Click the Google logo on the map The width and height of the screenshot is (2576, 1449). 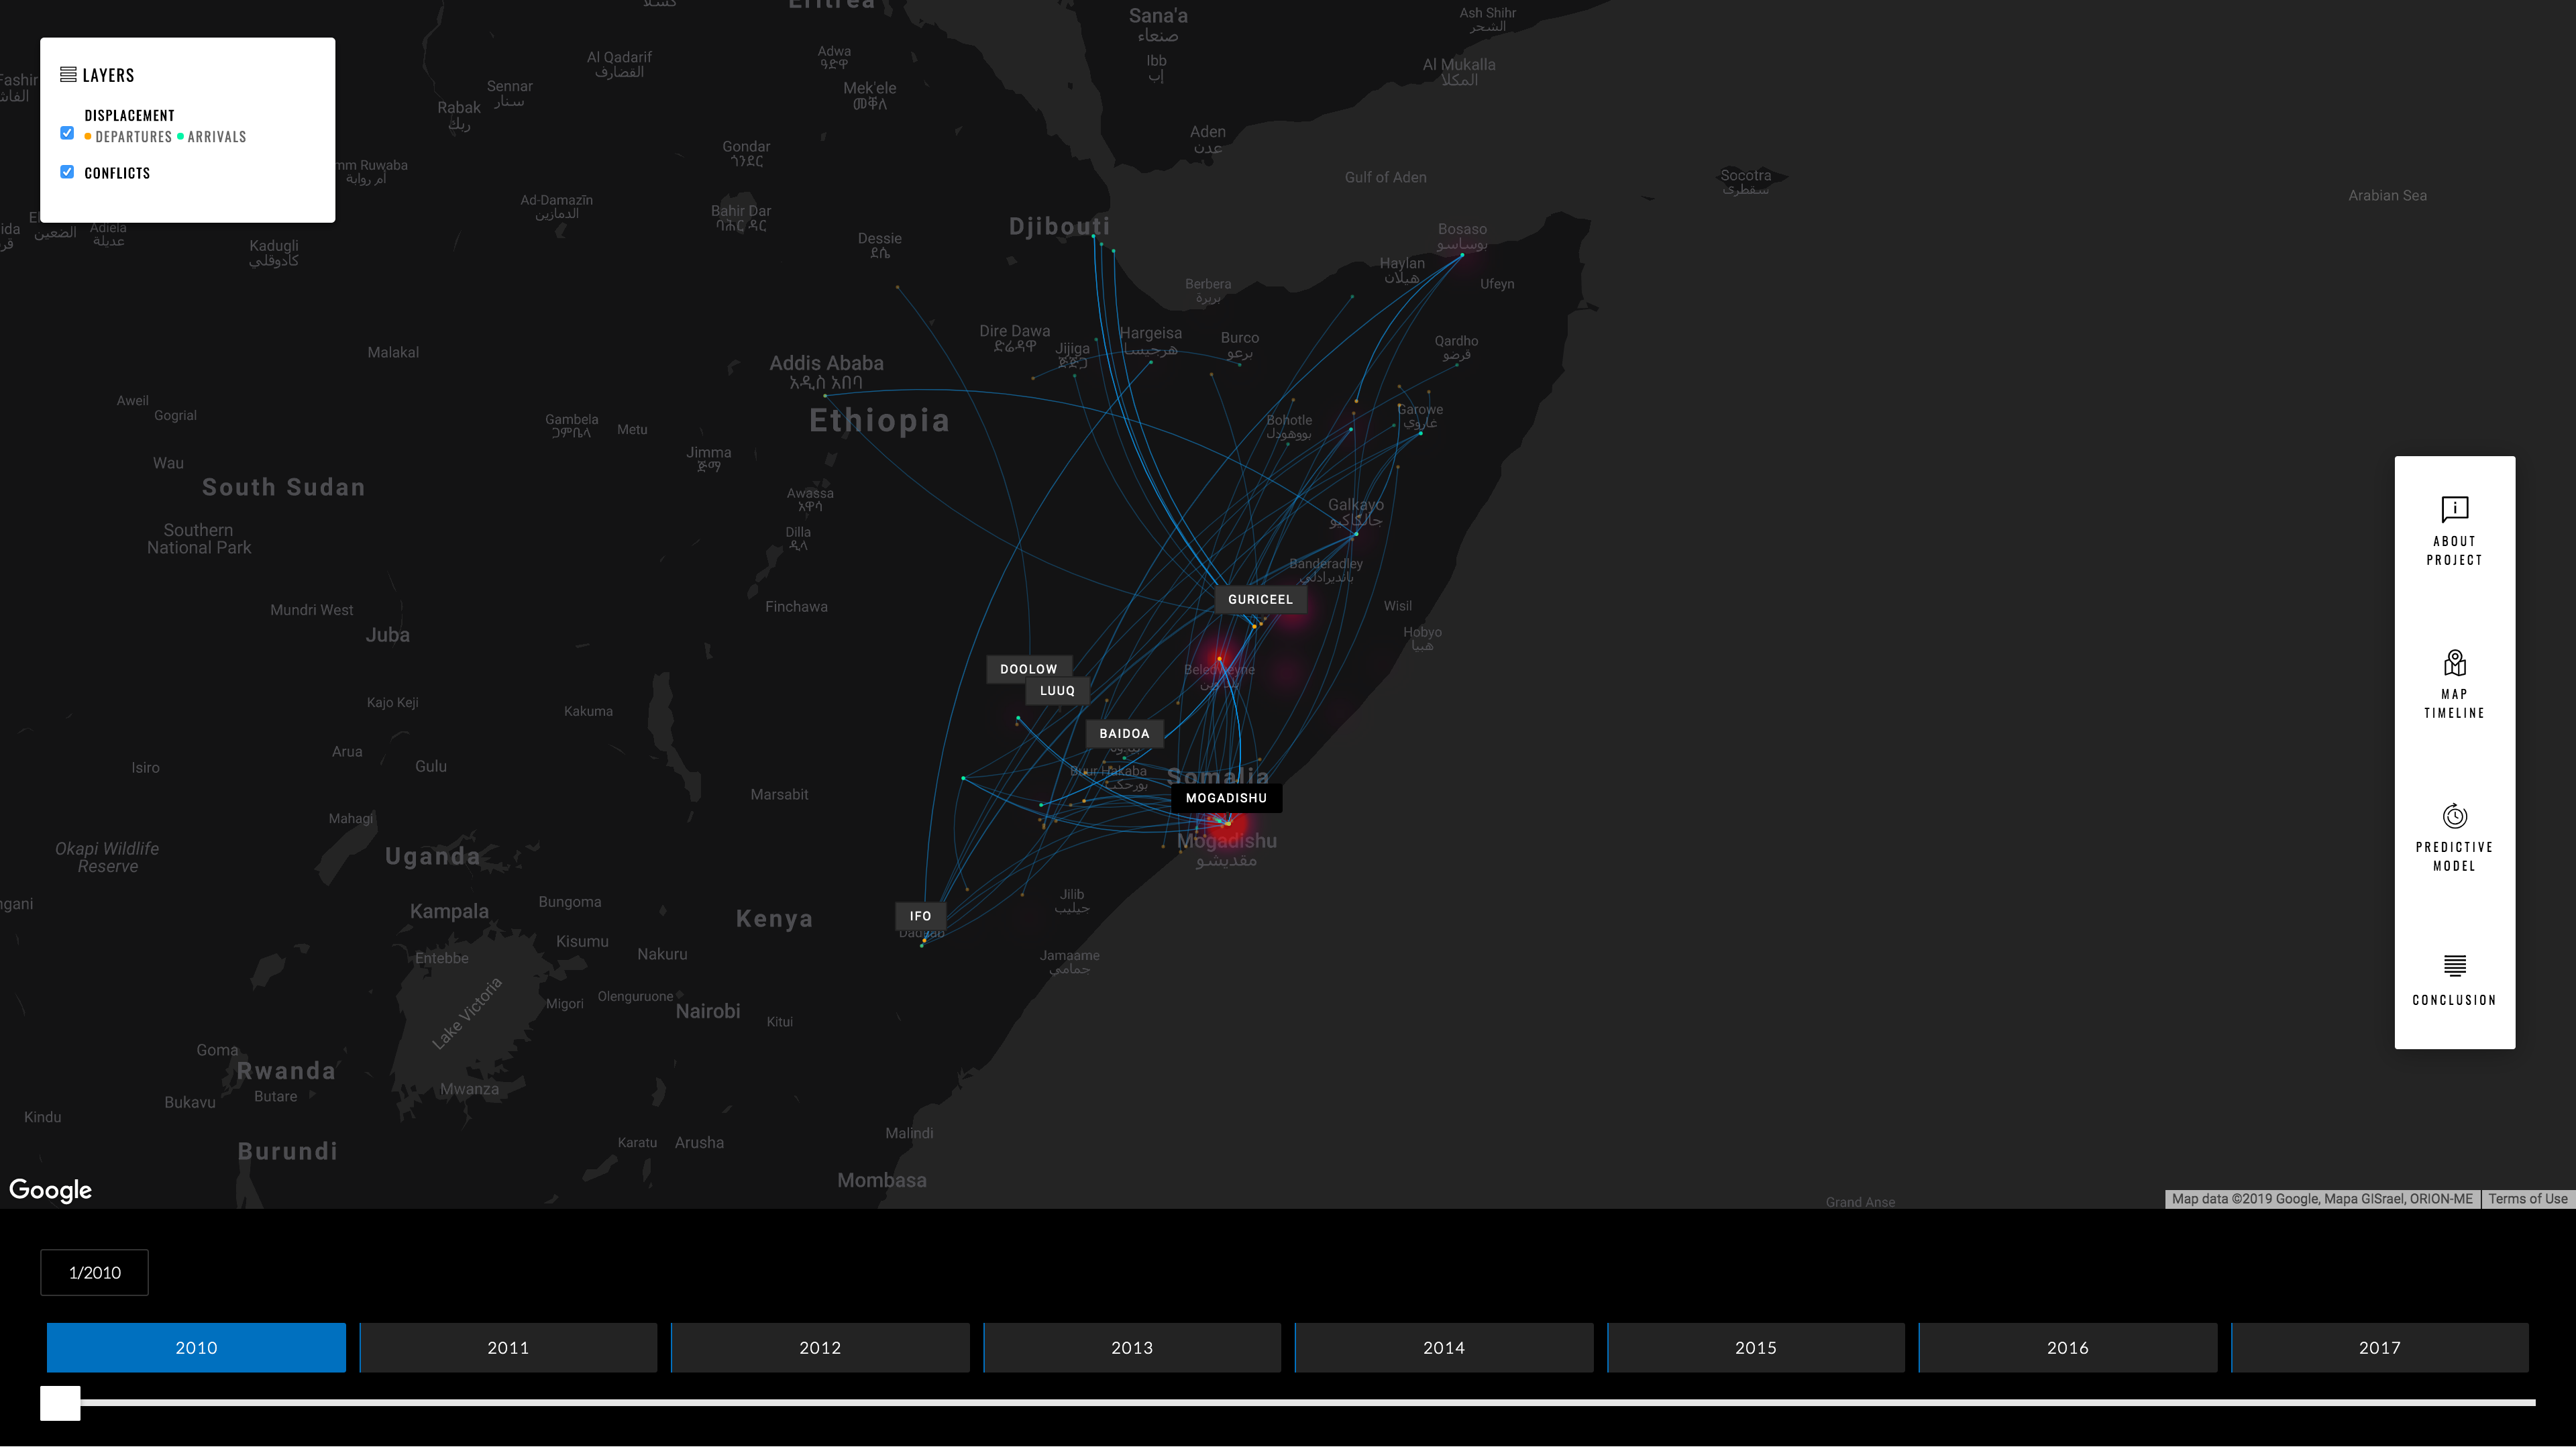point(50,1189)
